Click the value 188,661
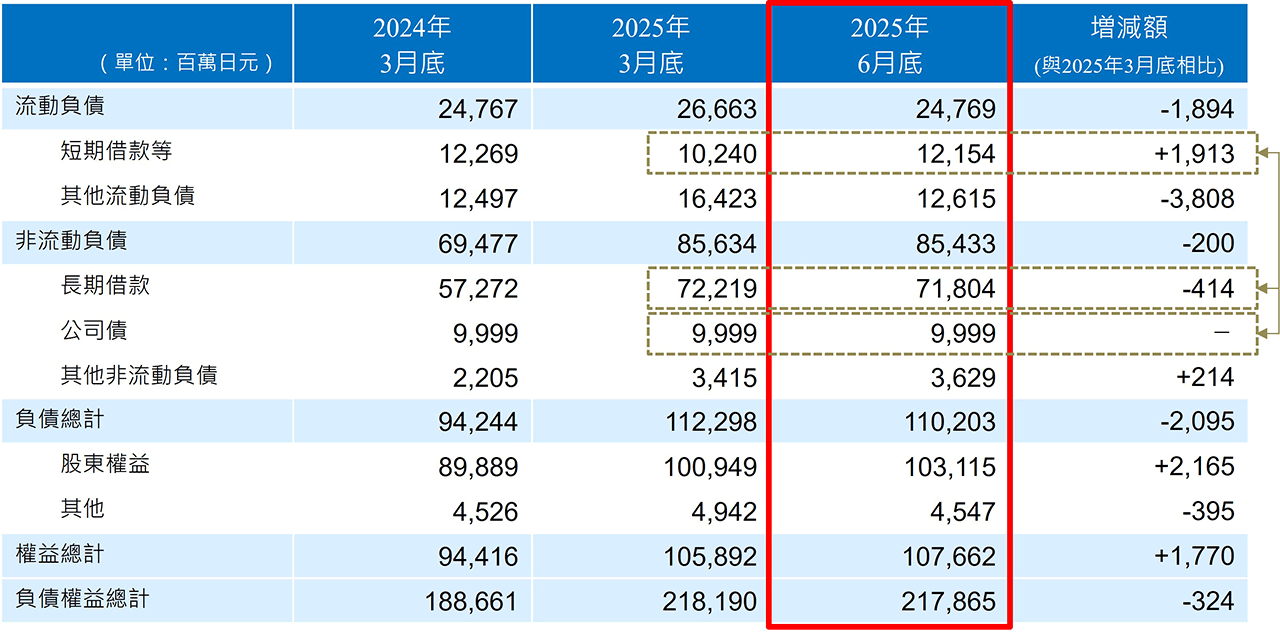Viewport: 1280px width, 633px height. (472, 602)
